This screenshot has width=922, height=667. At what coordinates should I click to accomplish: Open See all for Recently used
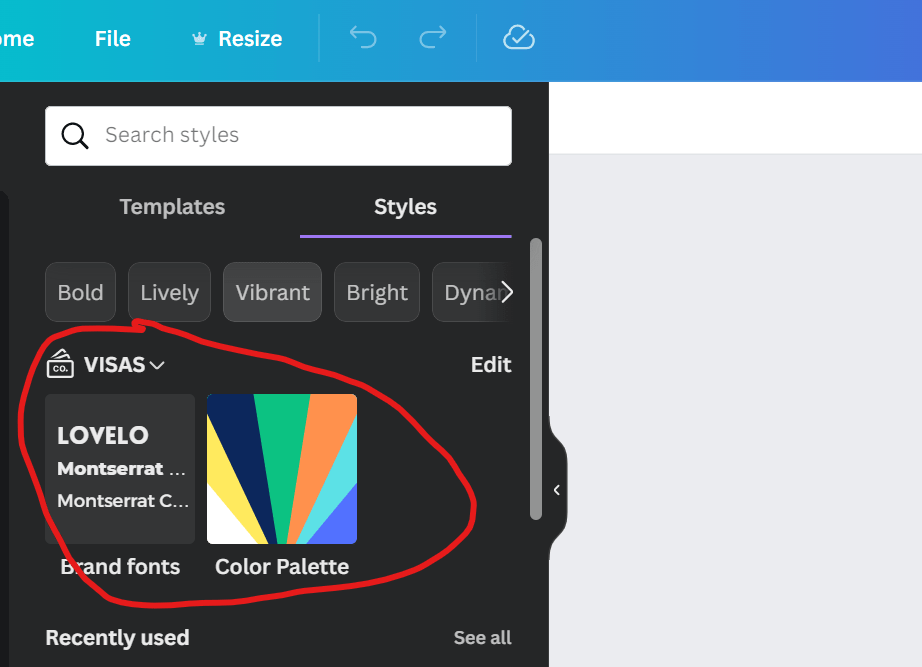[x=482, y=638]
